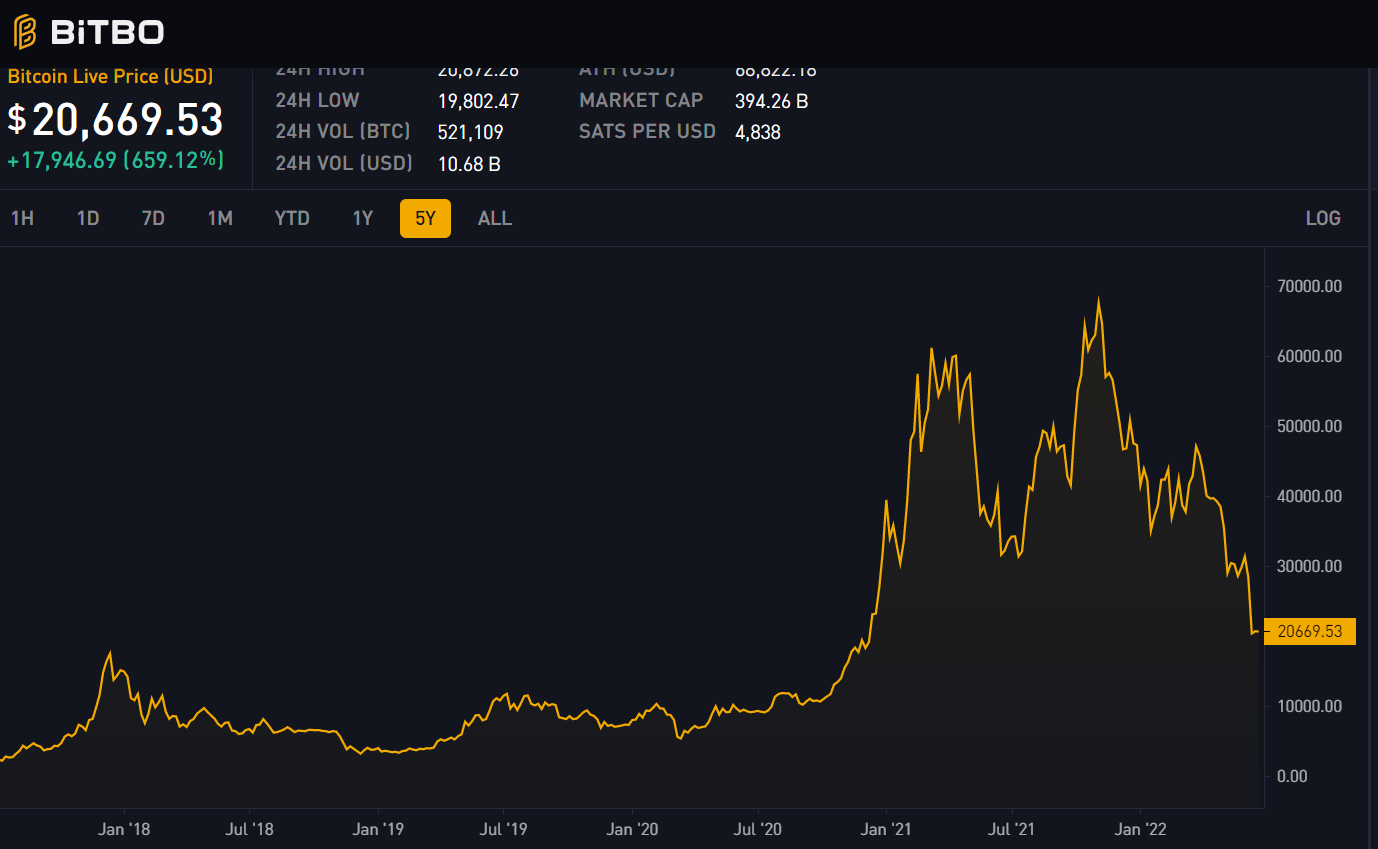This screenshot has height=849, width=1378.
Task: Click the Jan '22 date axis label
Action: click(1141, 829)
